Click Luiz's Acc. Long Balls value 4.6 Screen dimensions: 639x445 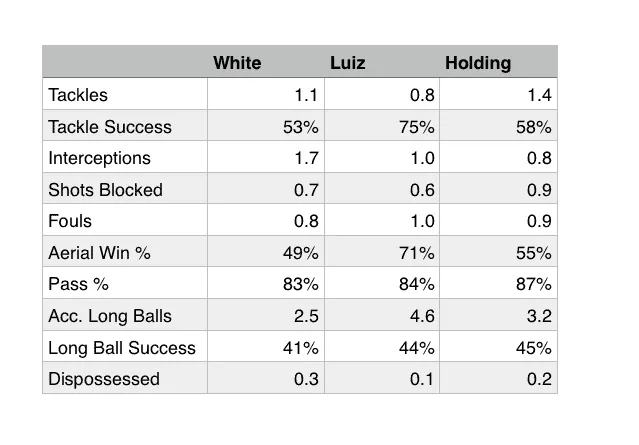point(423,316)
